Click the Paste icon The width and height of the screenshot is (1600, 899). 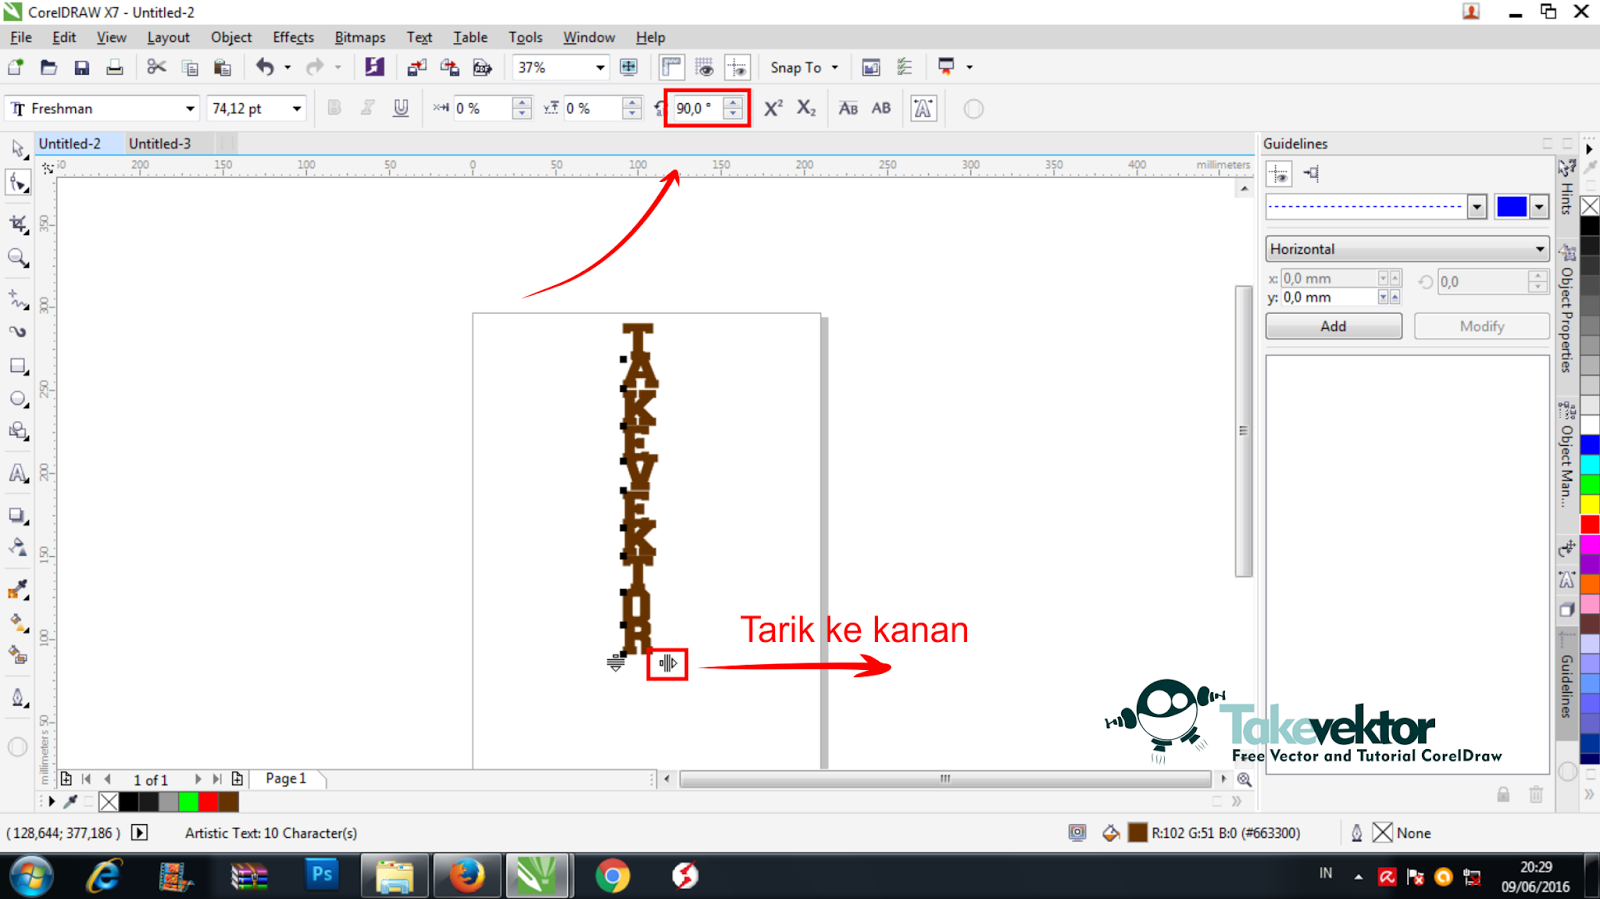(223, 68)
